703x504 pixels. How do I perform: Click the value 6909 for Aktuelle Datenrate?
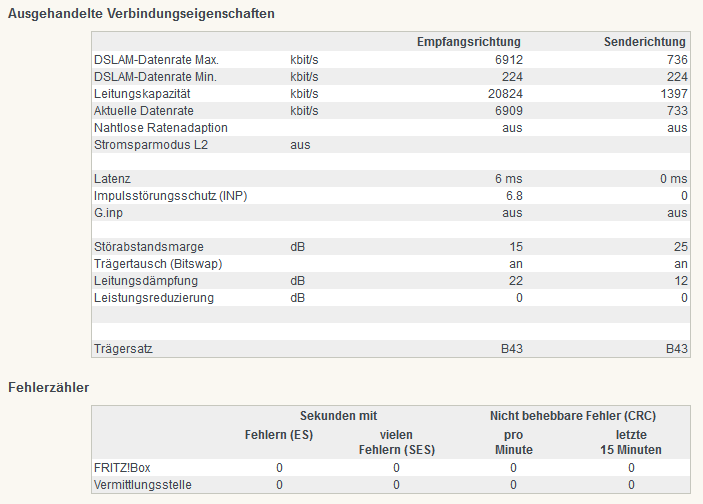tap(509, 111)
